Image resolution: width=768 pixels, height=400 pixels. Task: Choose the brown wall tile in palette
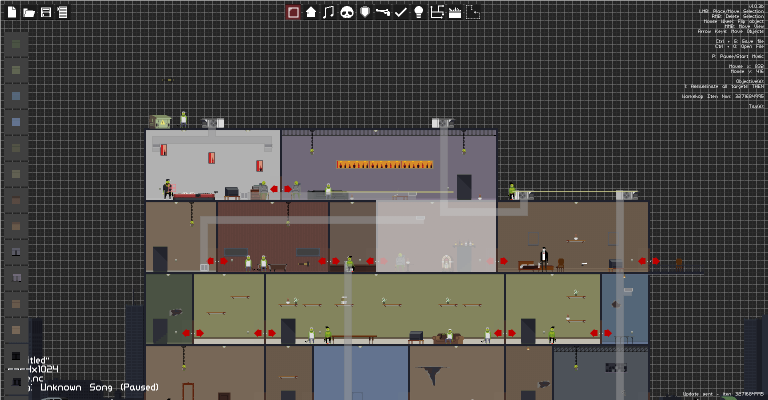[x=16, y=200]
